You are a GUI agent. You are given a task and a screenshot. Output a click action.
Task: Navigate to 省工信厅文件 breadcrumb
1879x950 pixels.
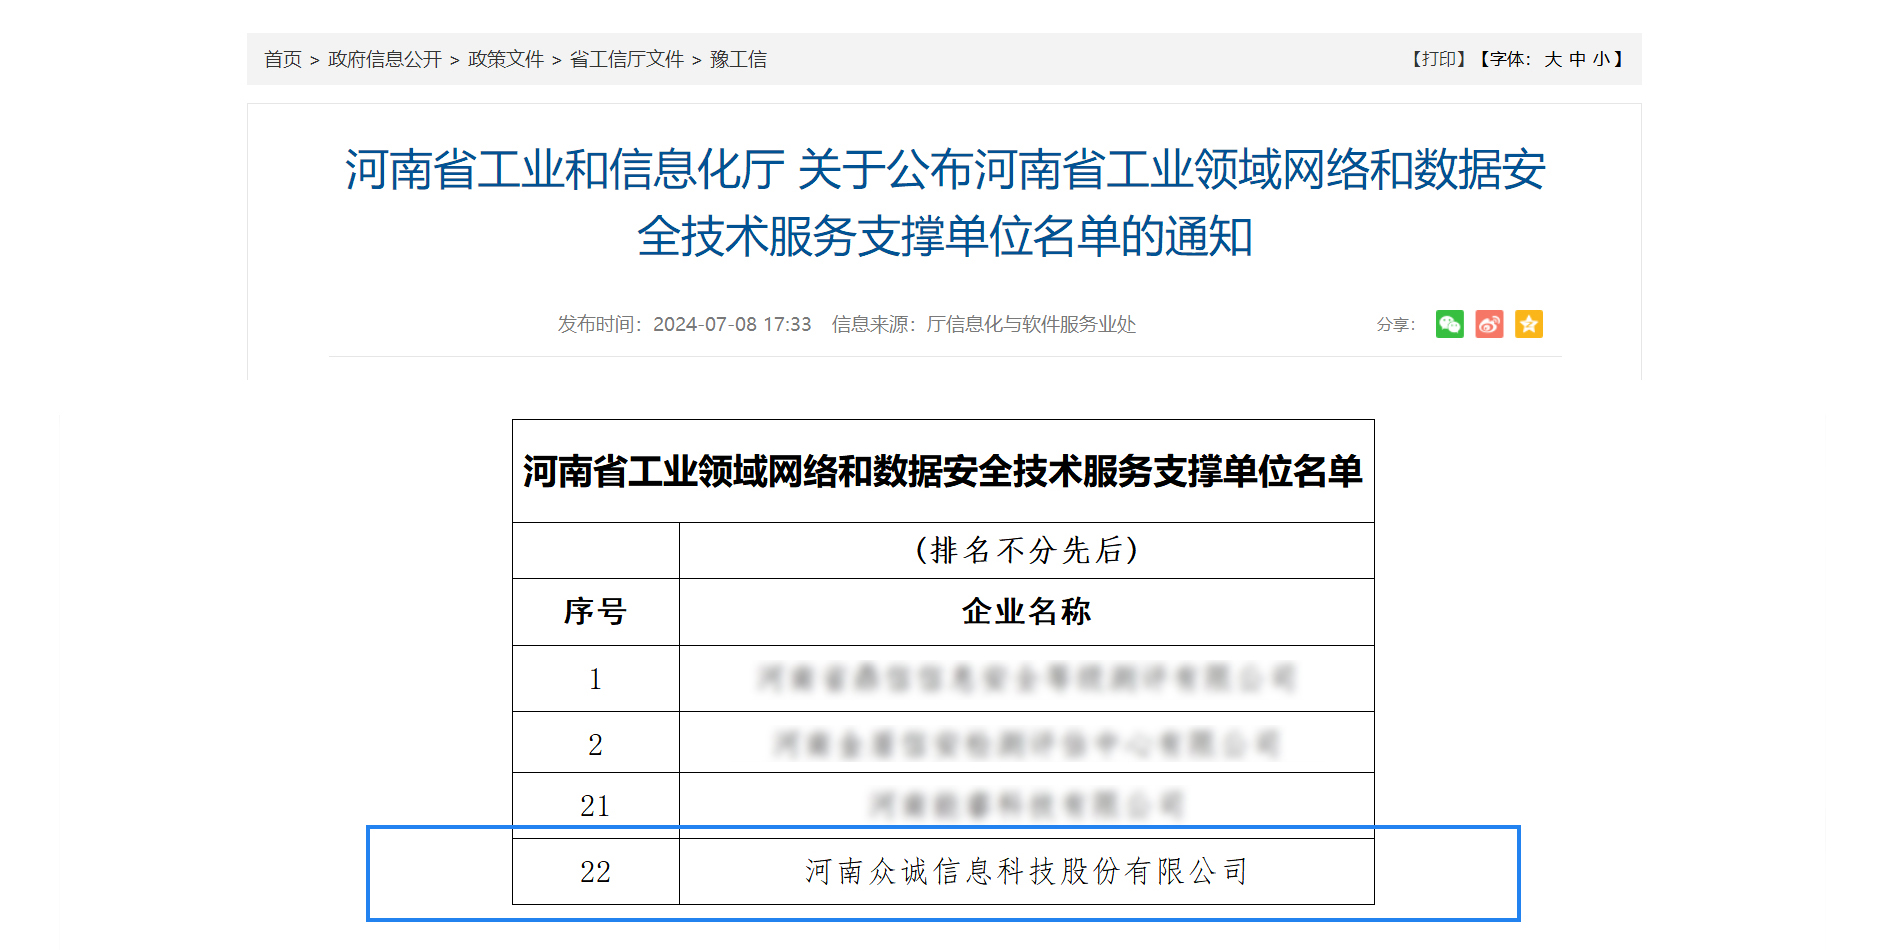coord(626,60)
